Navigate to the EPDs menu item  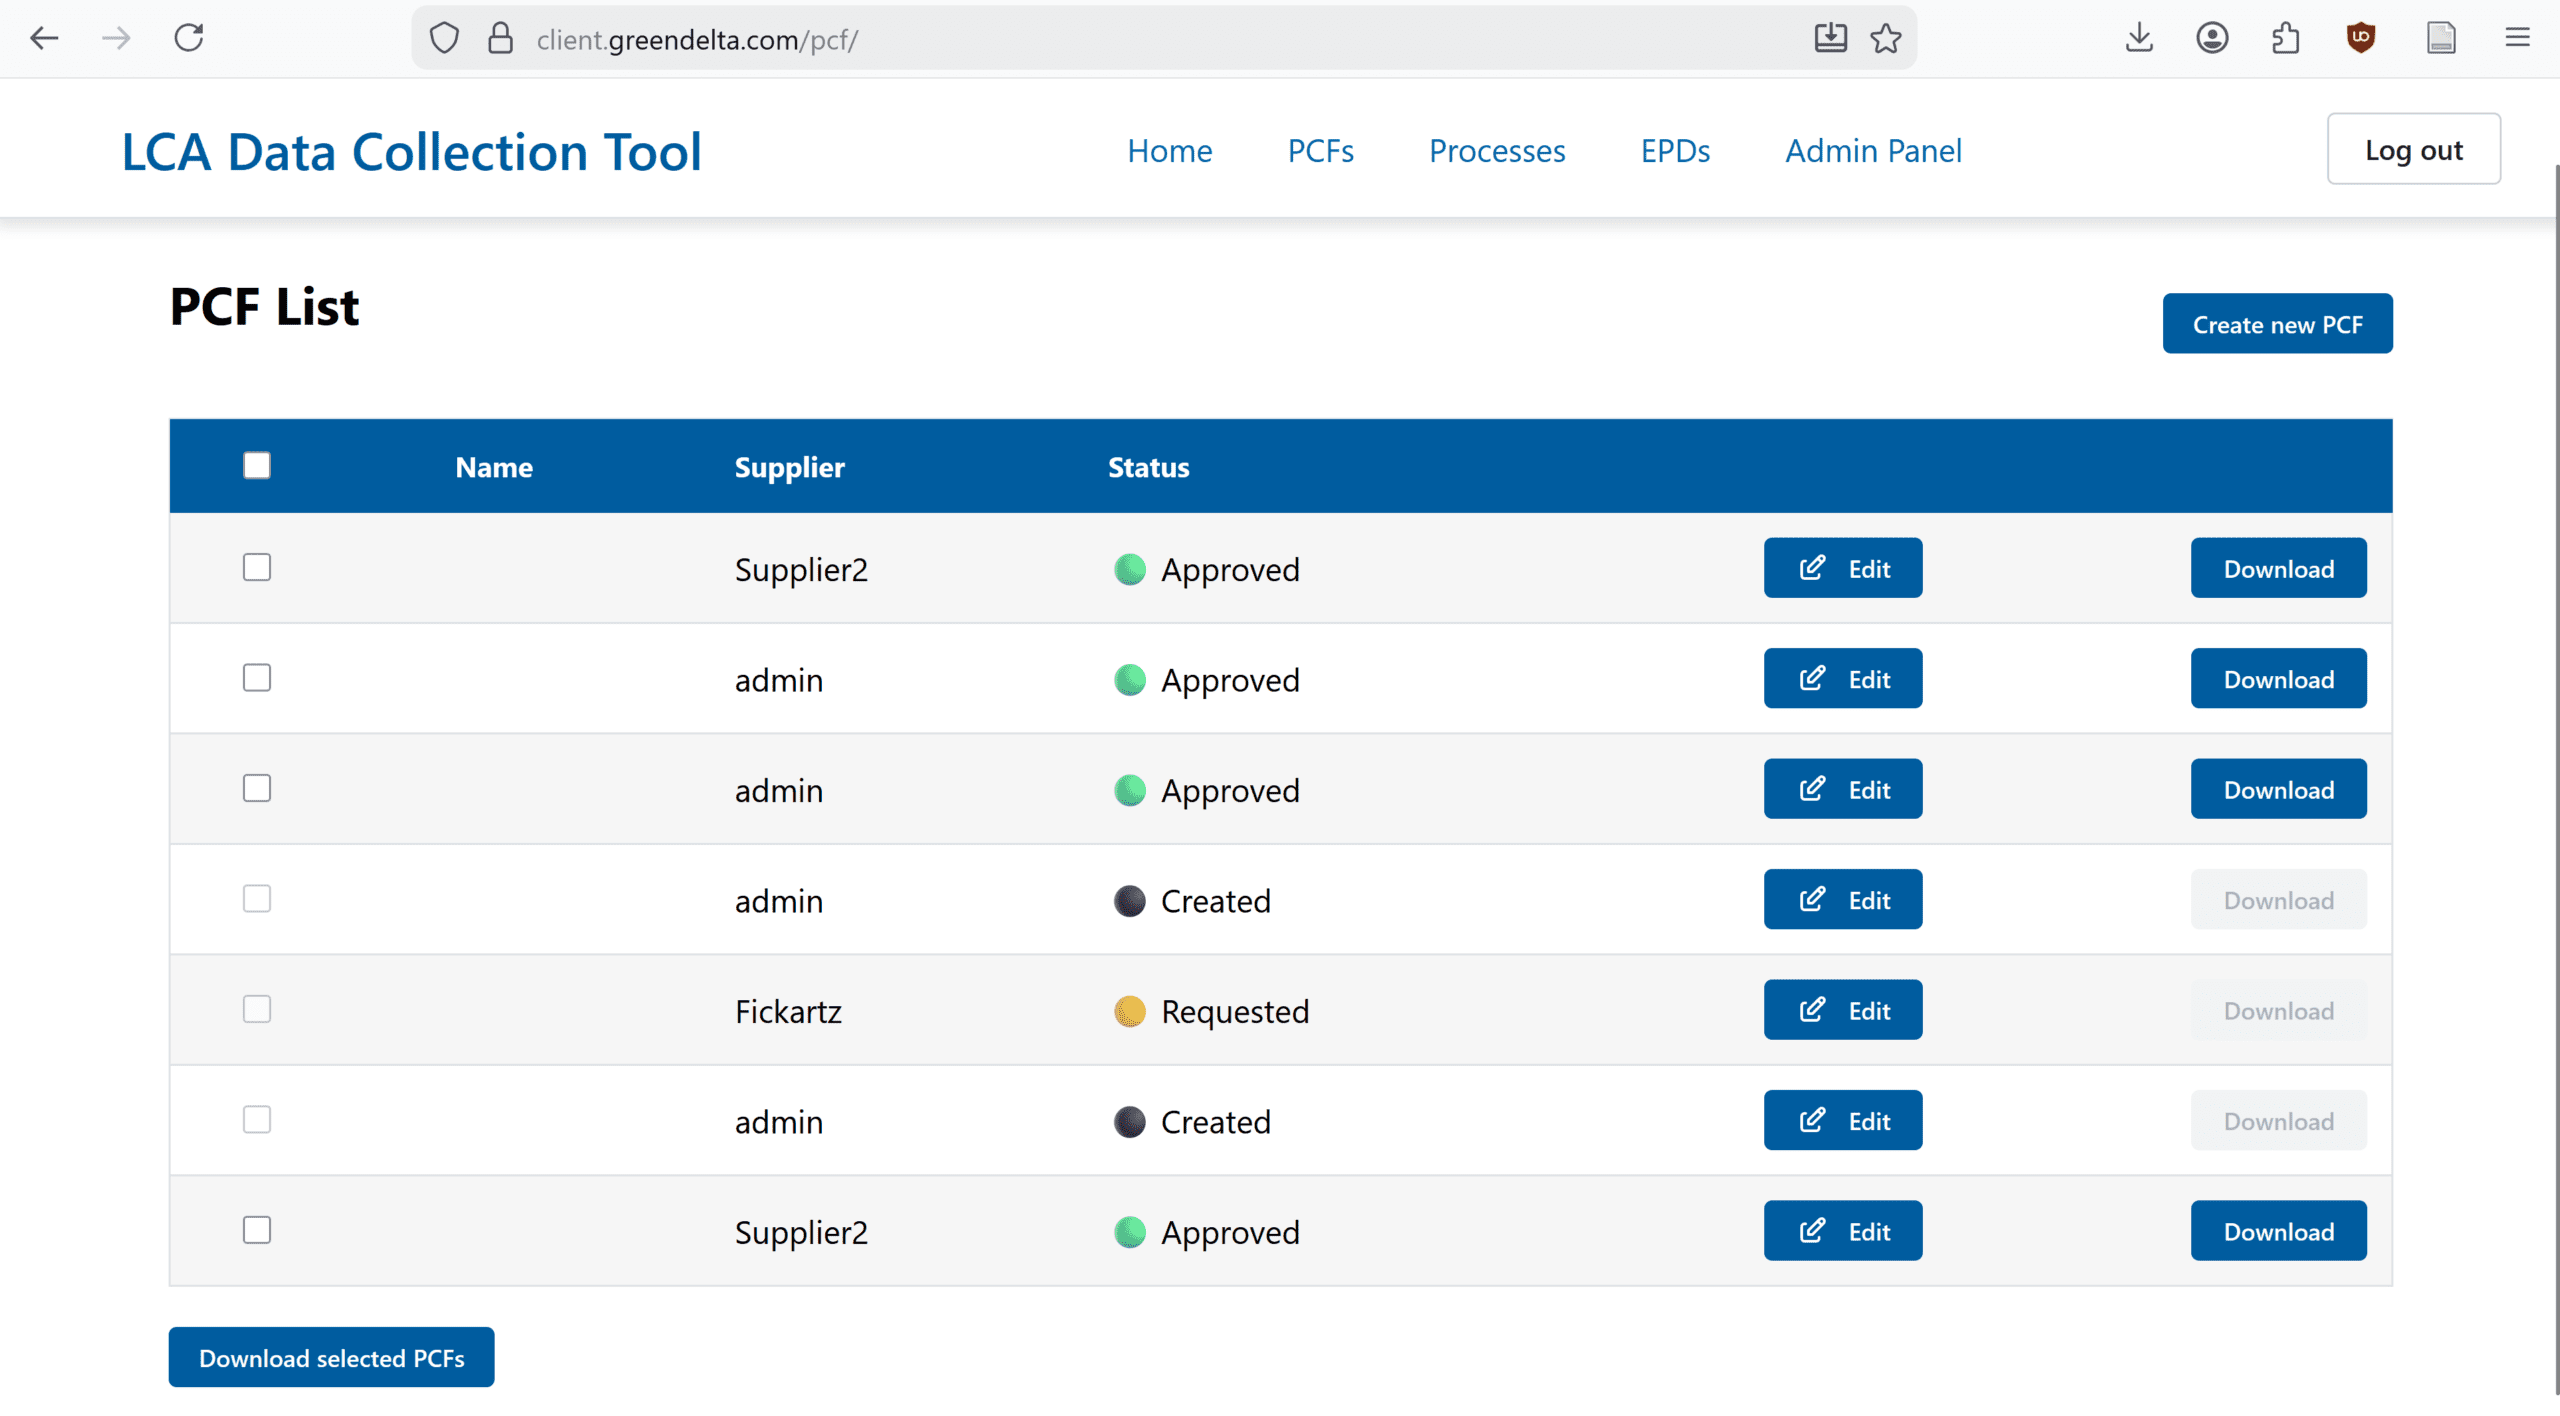pos(1675,151)
